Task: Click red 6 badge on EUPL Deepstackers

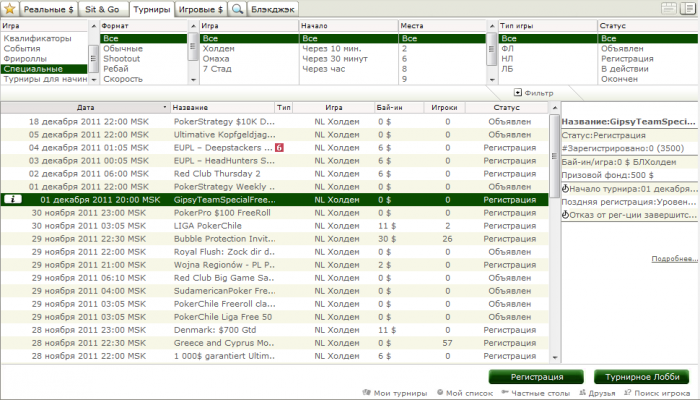Action: 279,147
